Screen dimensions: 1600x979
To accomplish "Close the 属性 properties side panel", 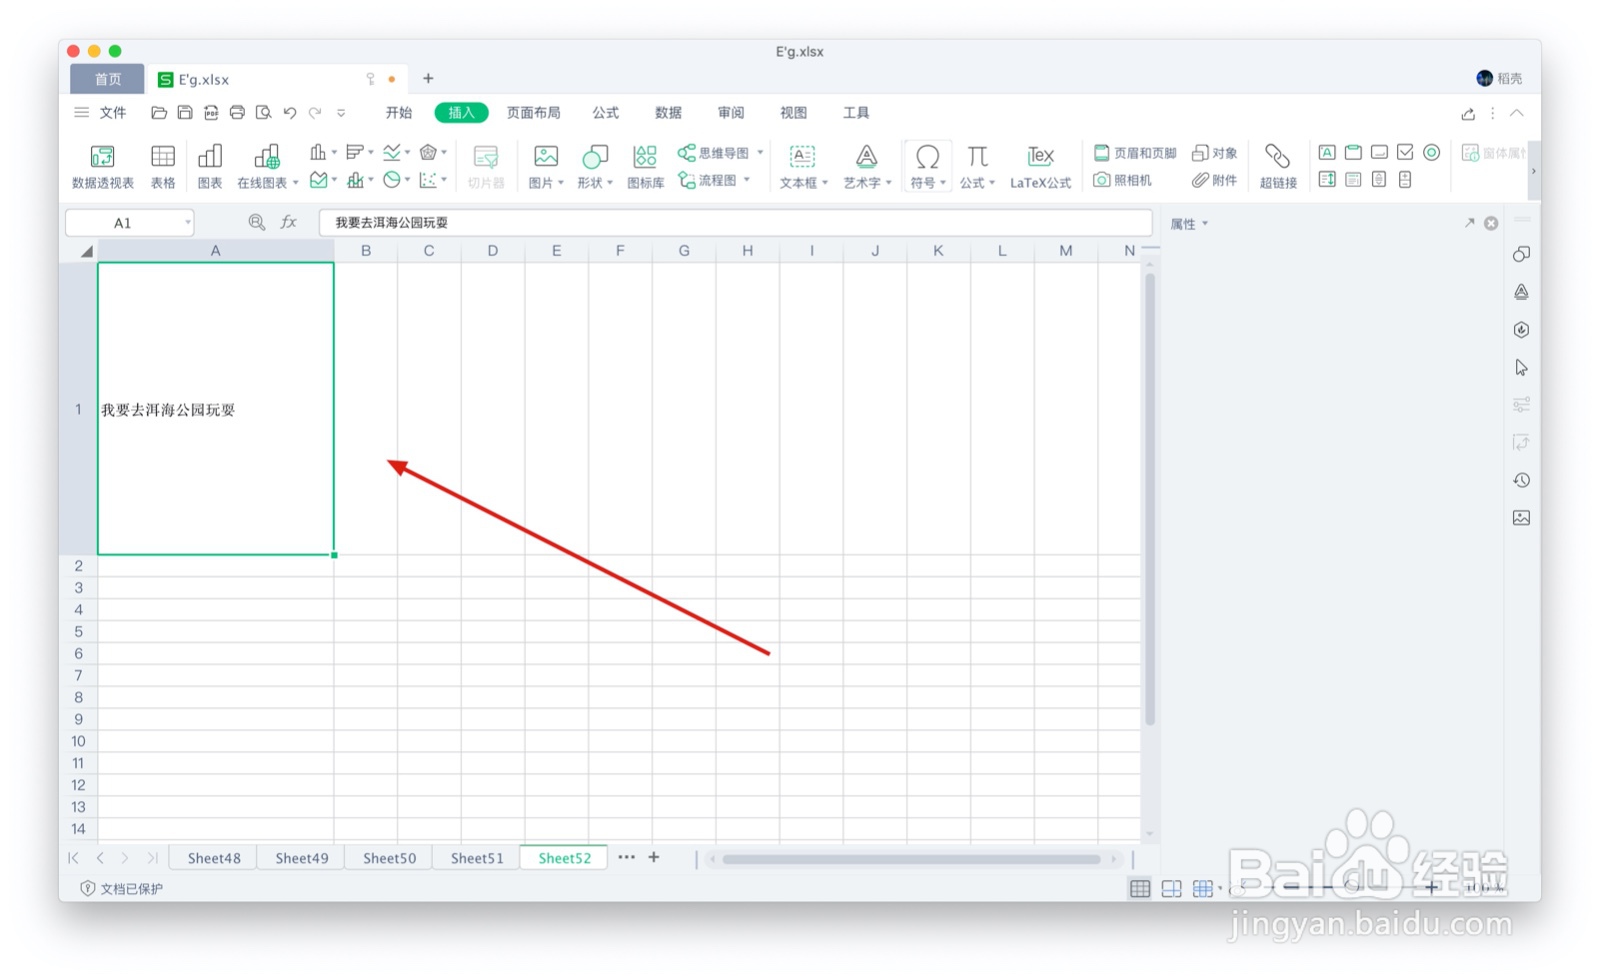I will 1491,223.
